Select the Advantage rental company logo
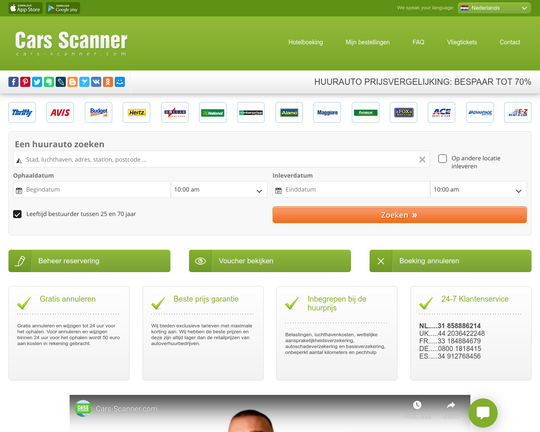Viewport: 540px width, 432px height. click(x=480, y=112)
